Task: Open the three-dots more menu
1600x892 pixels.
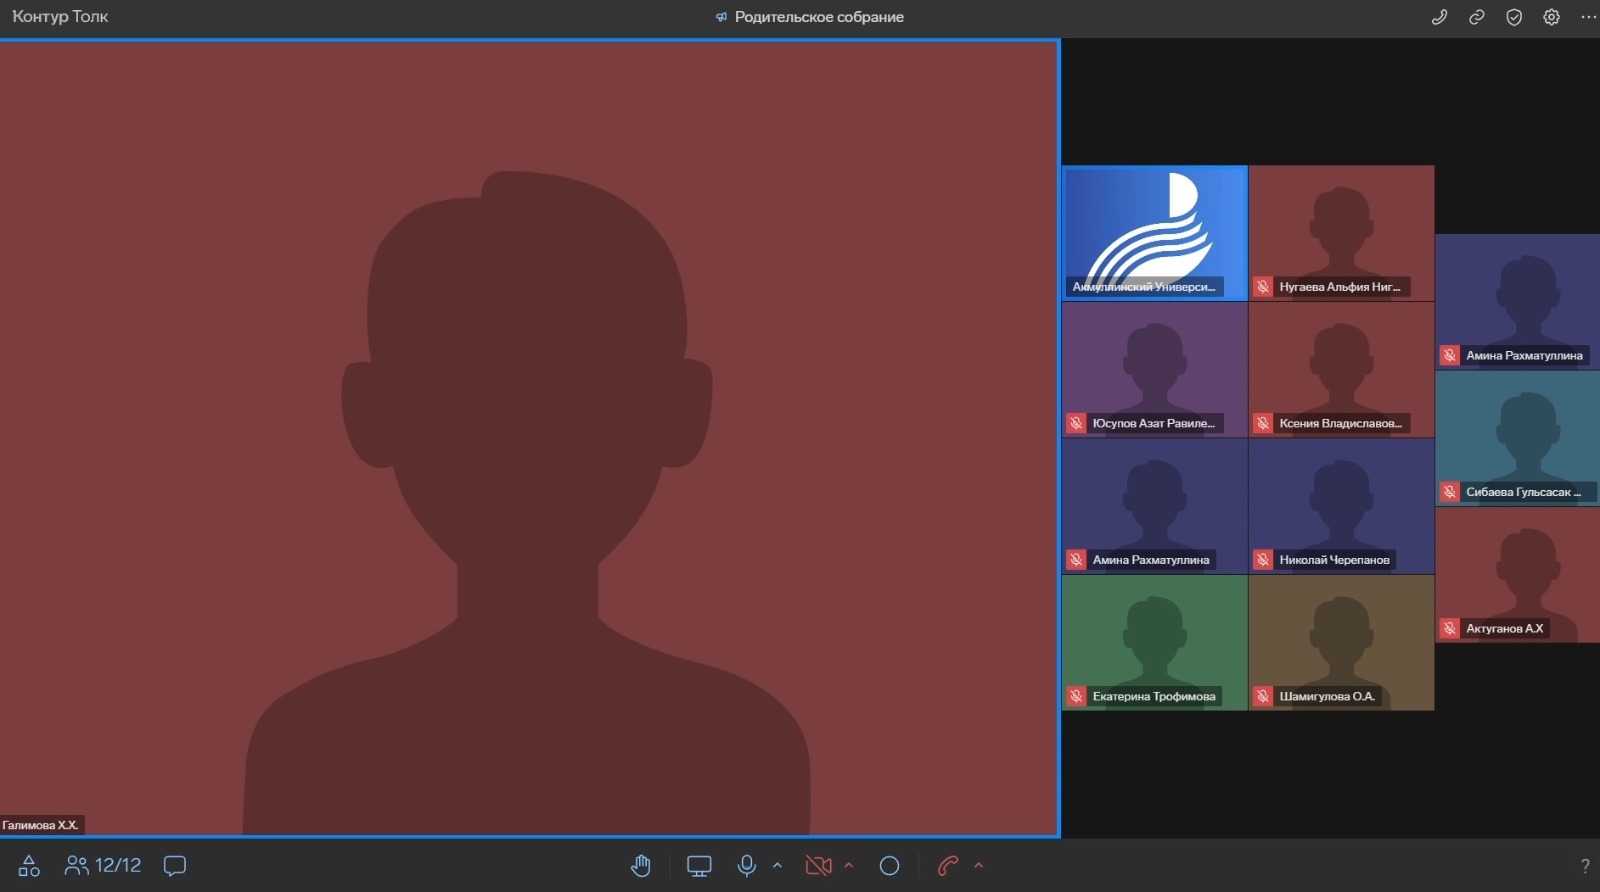Action: click(x=1588, y=17)
